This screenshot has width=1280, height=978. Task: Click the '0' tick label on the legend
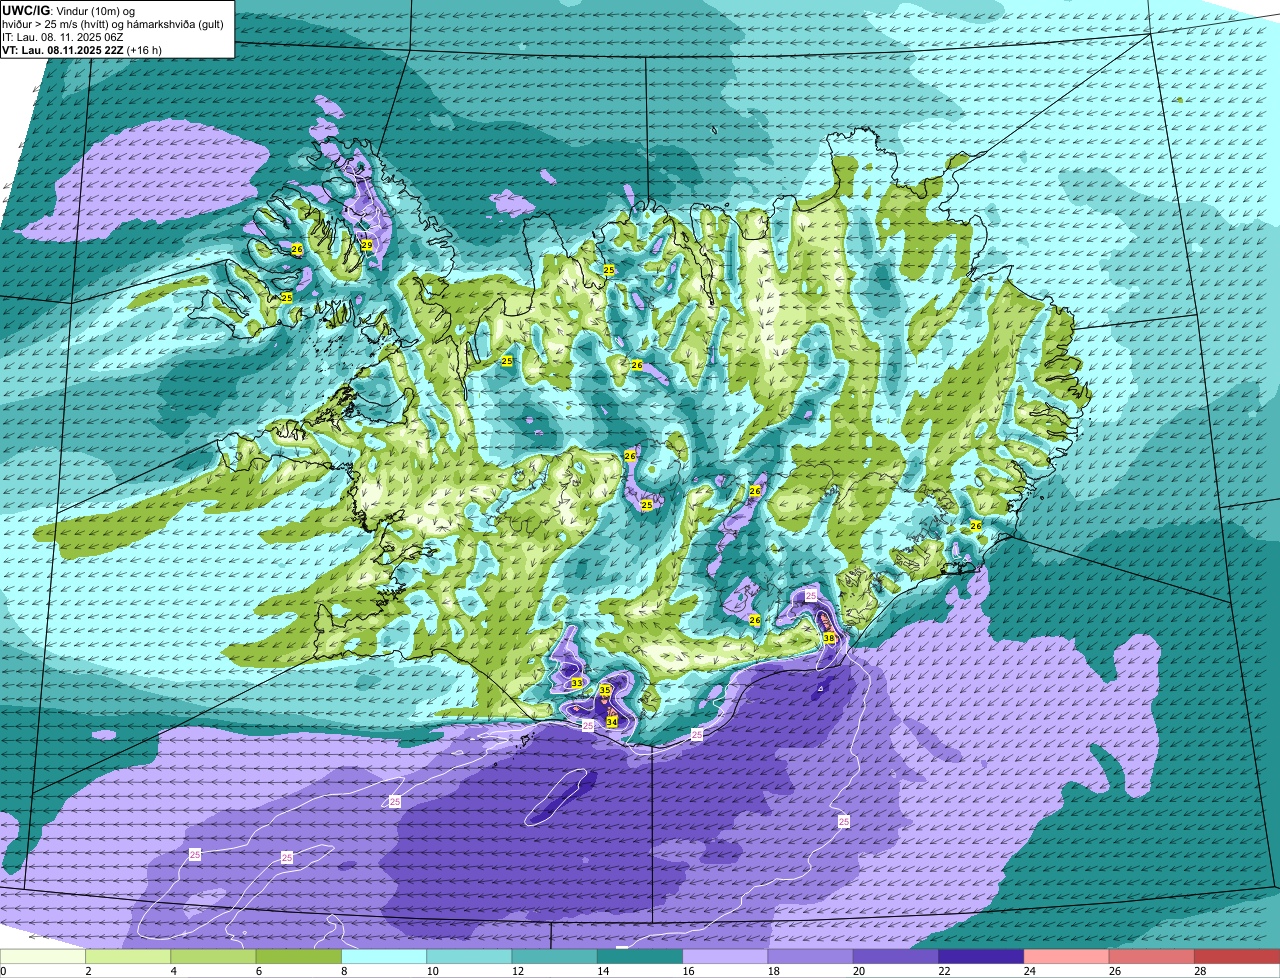coord(3,971)
